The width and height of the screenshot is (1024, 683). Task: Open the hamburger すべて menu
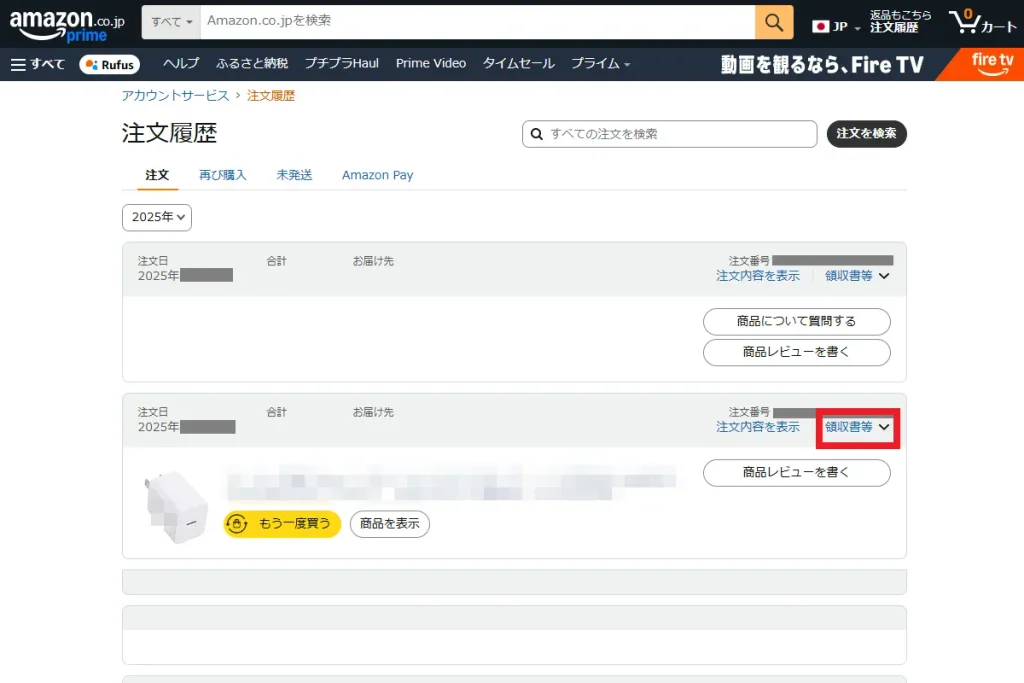(x=38, y=64)
